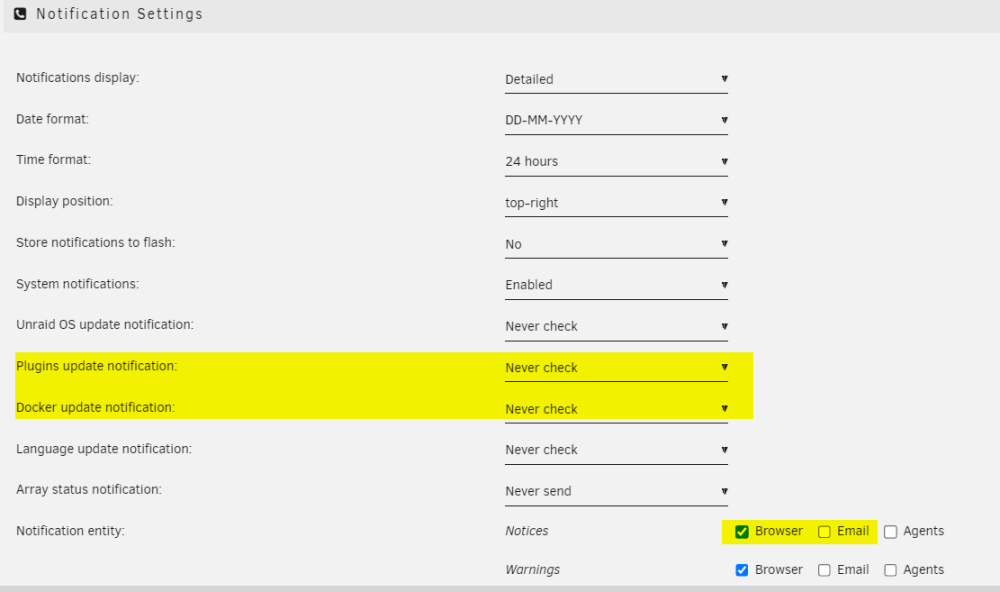
Task: Check Agents for Warnings
Action: click(890, 570)
